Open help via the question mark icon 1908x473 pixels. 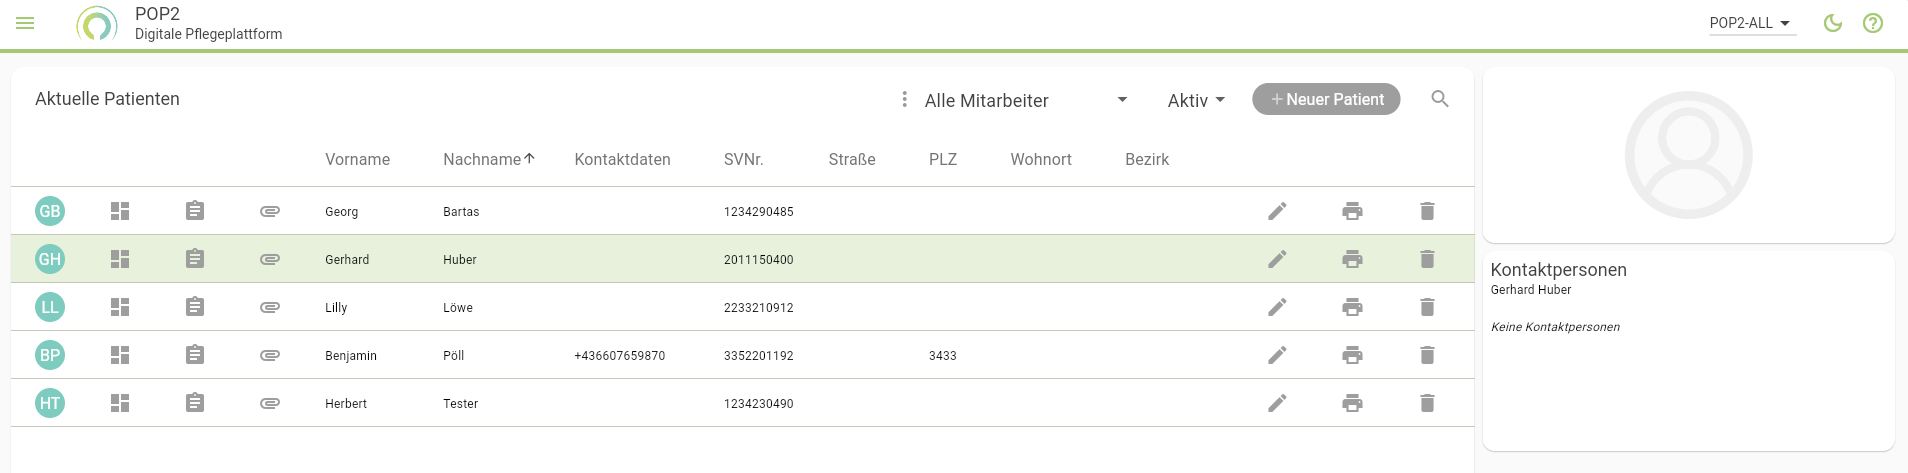(x=1873, y=23)
